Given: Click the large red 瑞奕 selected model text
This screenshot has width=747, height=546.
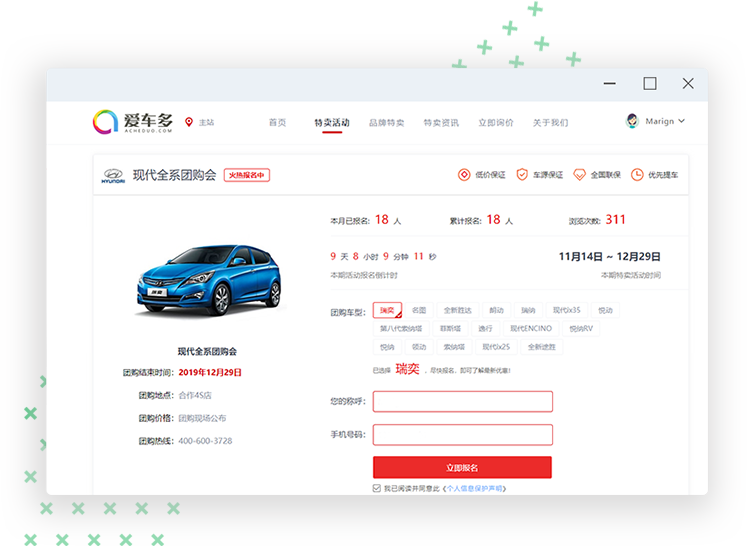Looking at the screenshot, I should coord(407,369).
